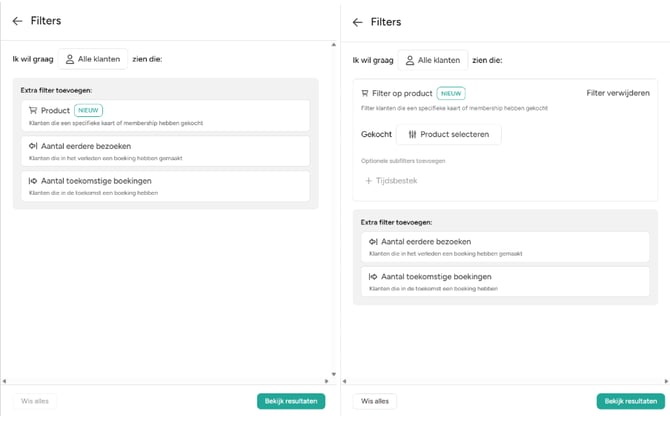The image size is (670, 437).
Task: Click the cart icon next to Filter op product
Action: point(365,93)
